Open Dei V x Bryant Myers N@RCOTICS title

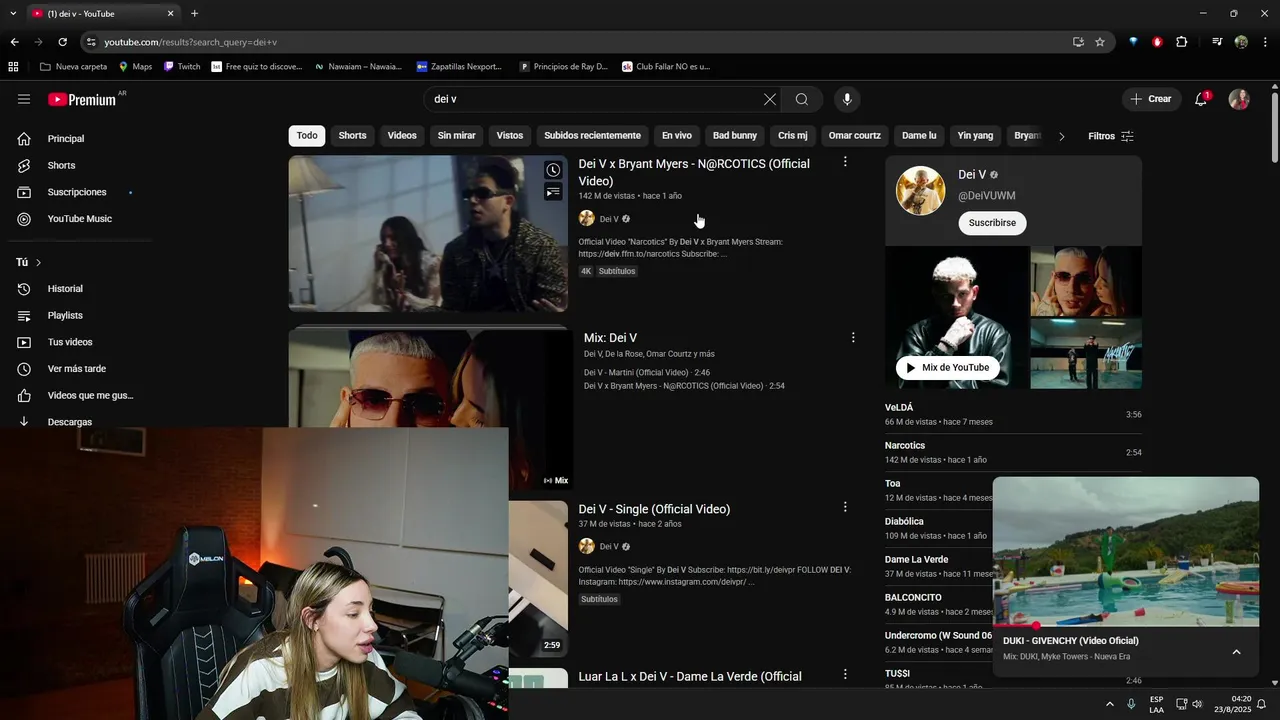[x=694, y=172]
